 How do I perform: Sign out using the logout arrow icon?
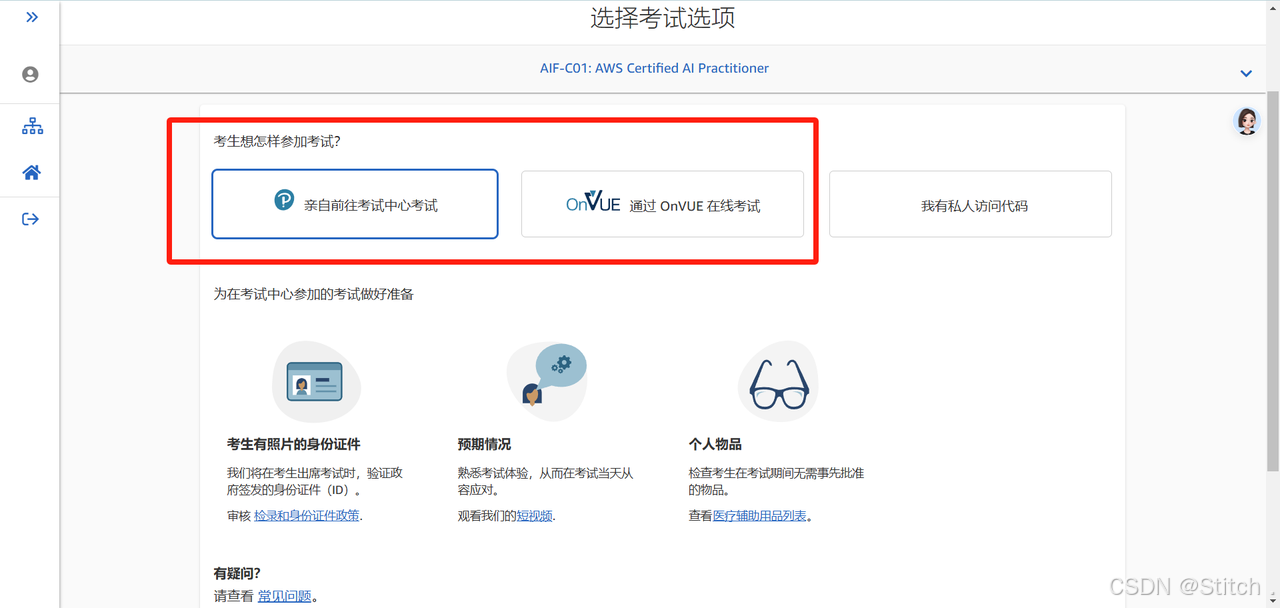click(x=30, y=219)
